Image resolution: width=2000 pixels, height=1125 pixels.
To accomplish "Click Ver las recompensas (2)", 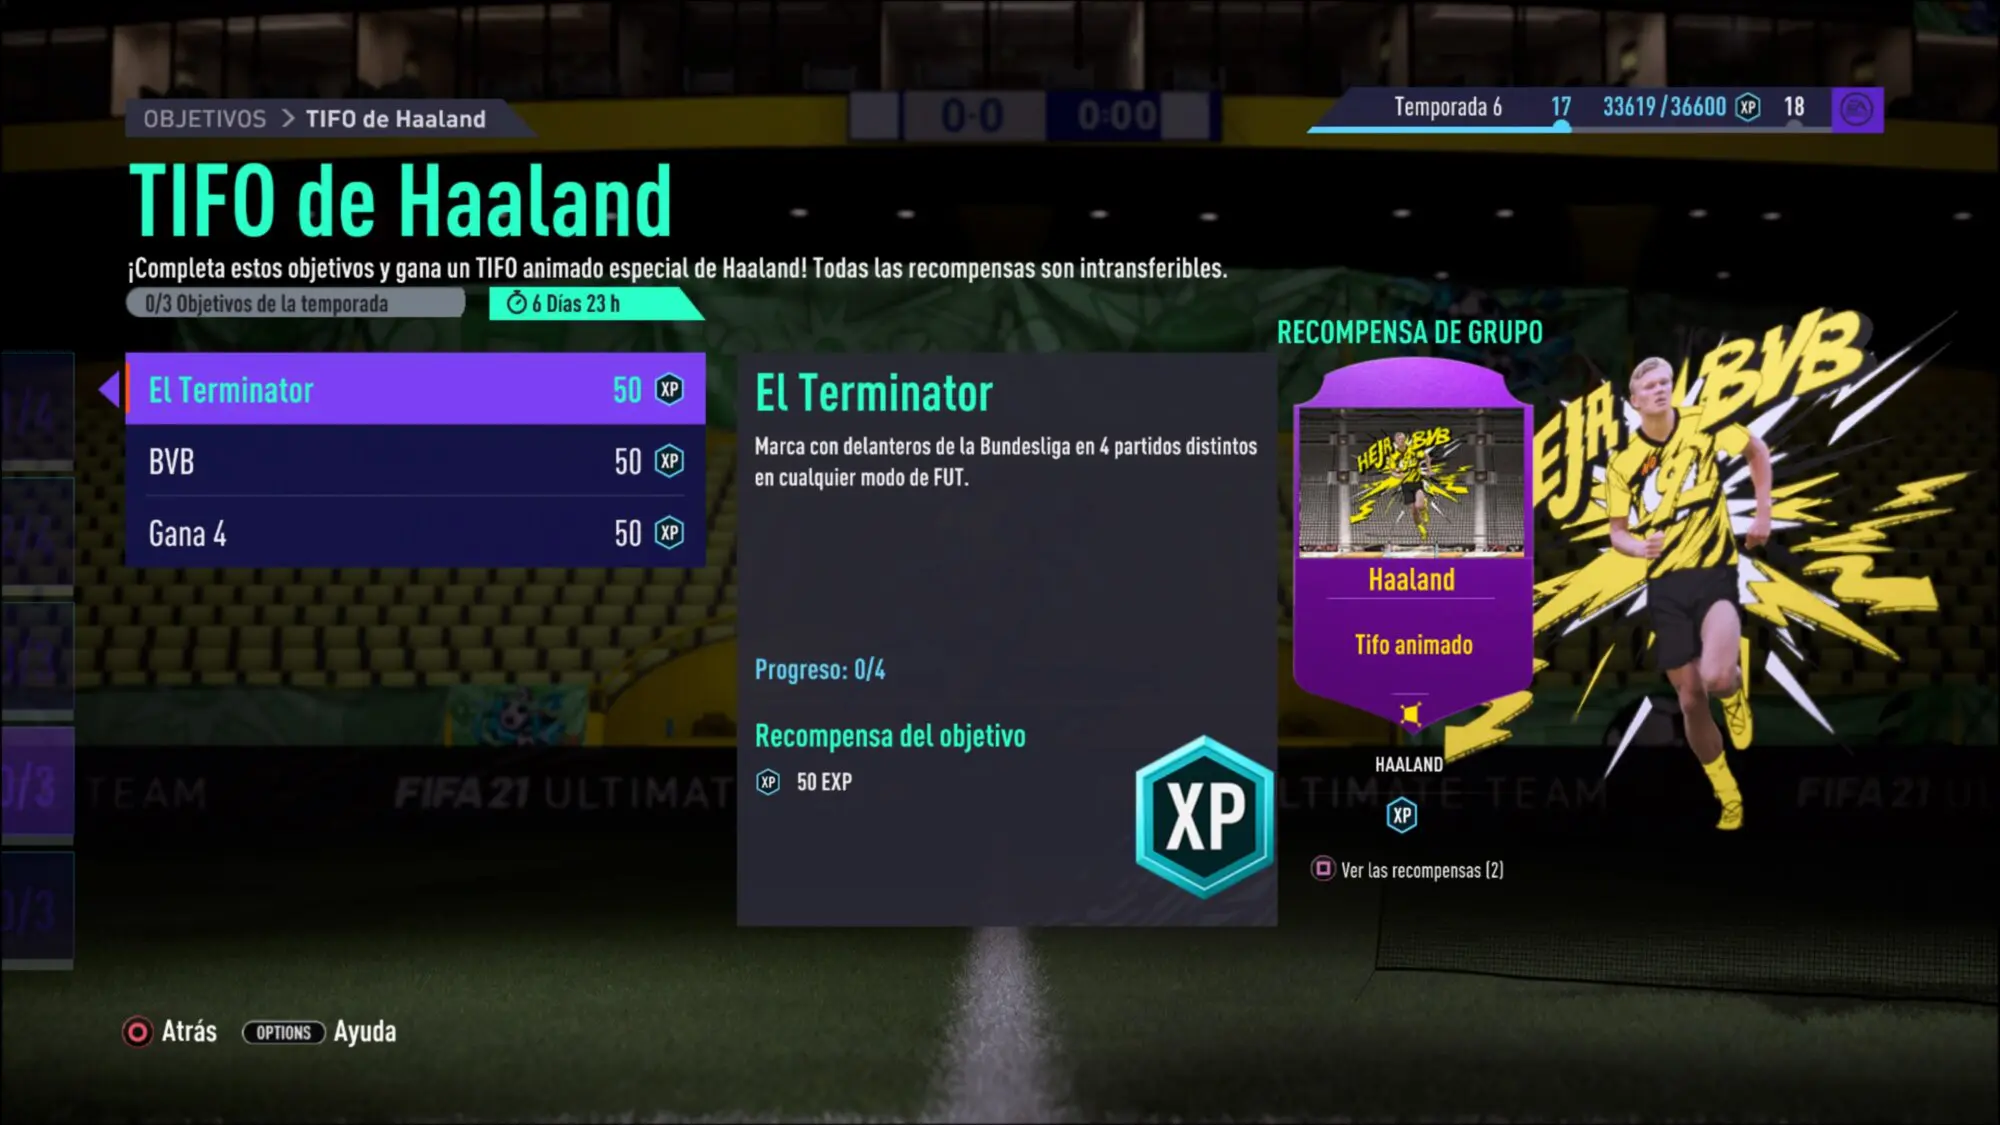I will click(1408, 870).
